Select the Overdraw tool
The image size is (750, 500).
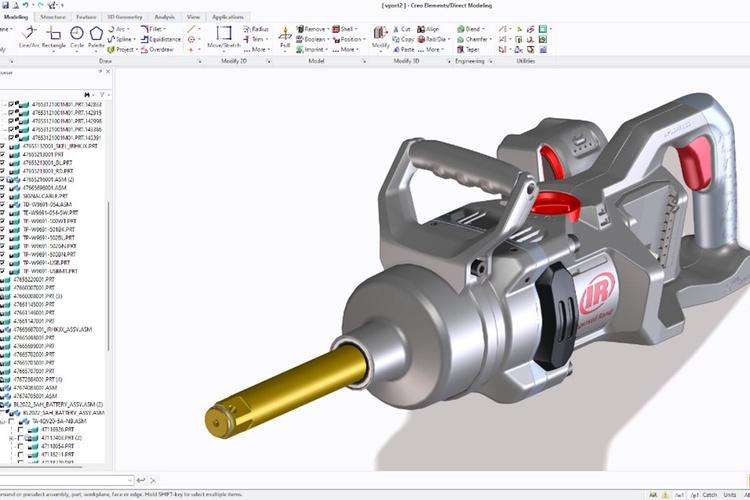[157, 49]
